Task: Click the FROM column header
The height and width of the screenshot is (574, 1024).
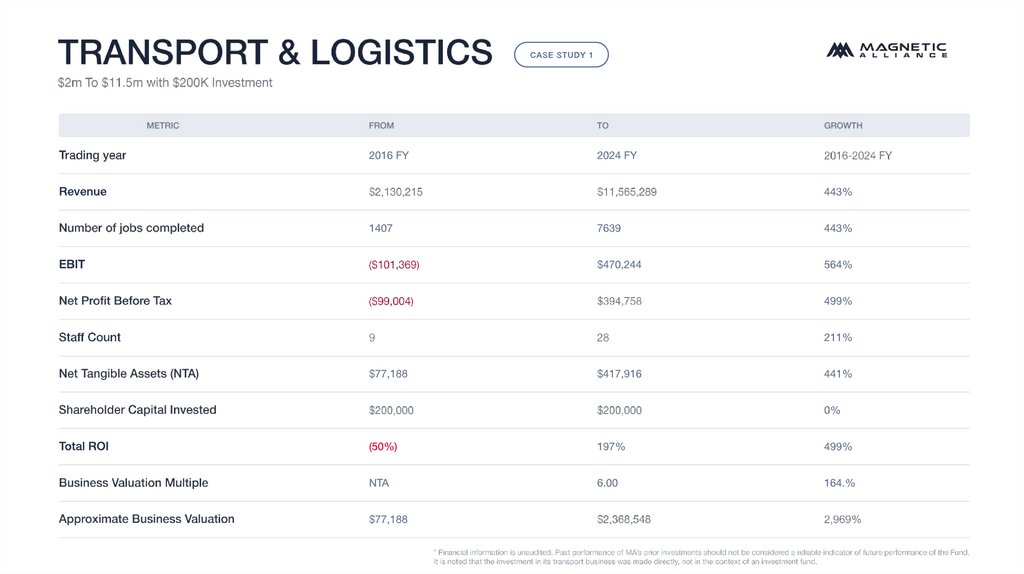Action: coord(381,126)
